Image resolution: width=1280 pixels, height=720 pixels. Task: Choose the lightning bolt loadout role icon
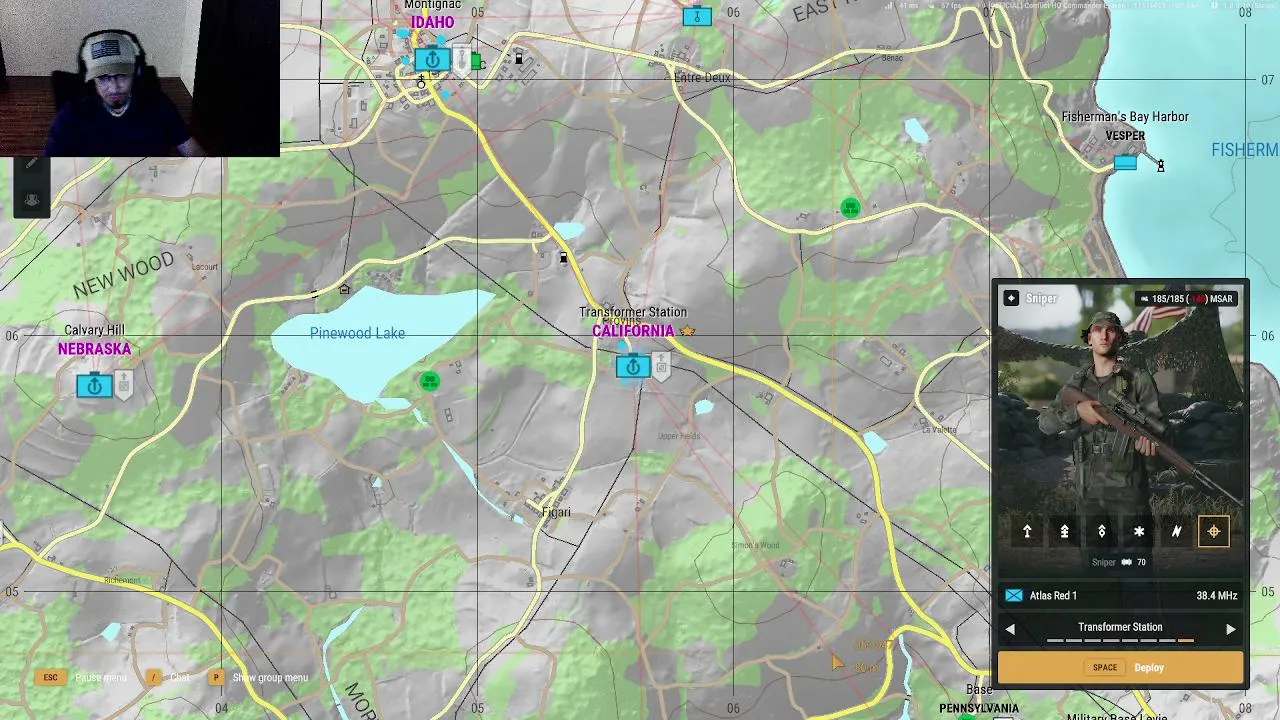[x=1176, y=532]
